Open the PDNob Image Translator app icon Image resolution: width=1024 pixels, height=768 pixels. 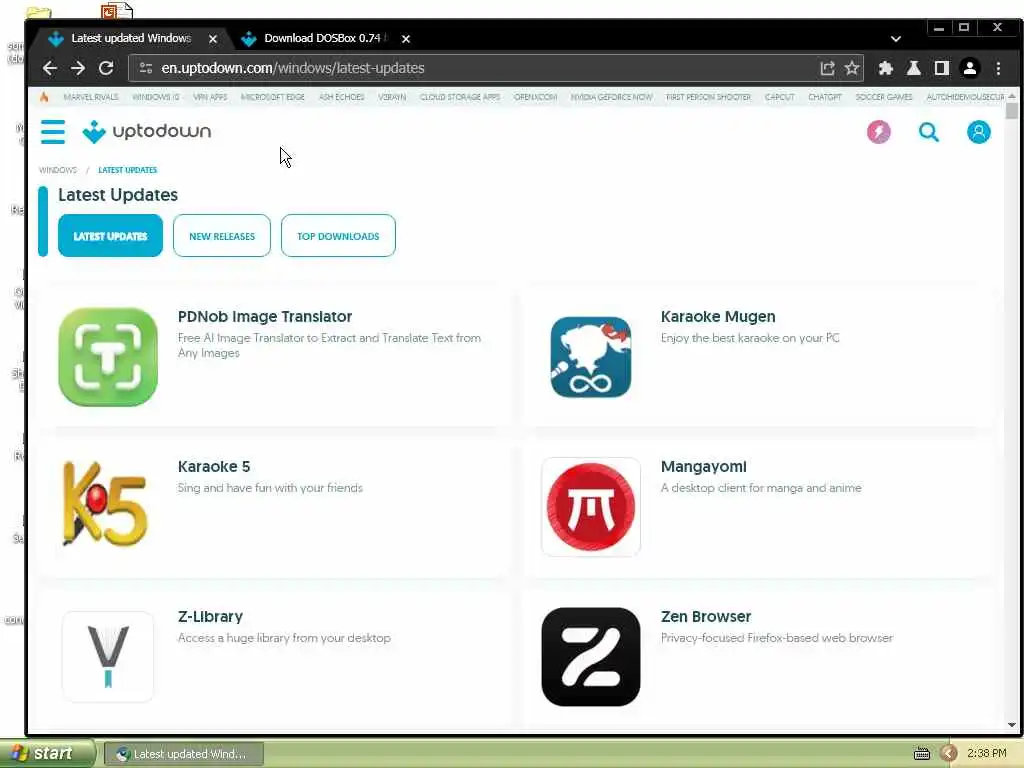click(108, 357)
